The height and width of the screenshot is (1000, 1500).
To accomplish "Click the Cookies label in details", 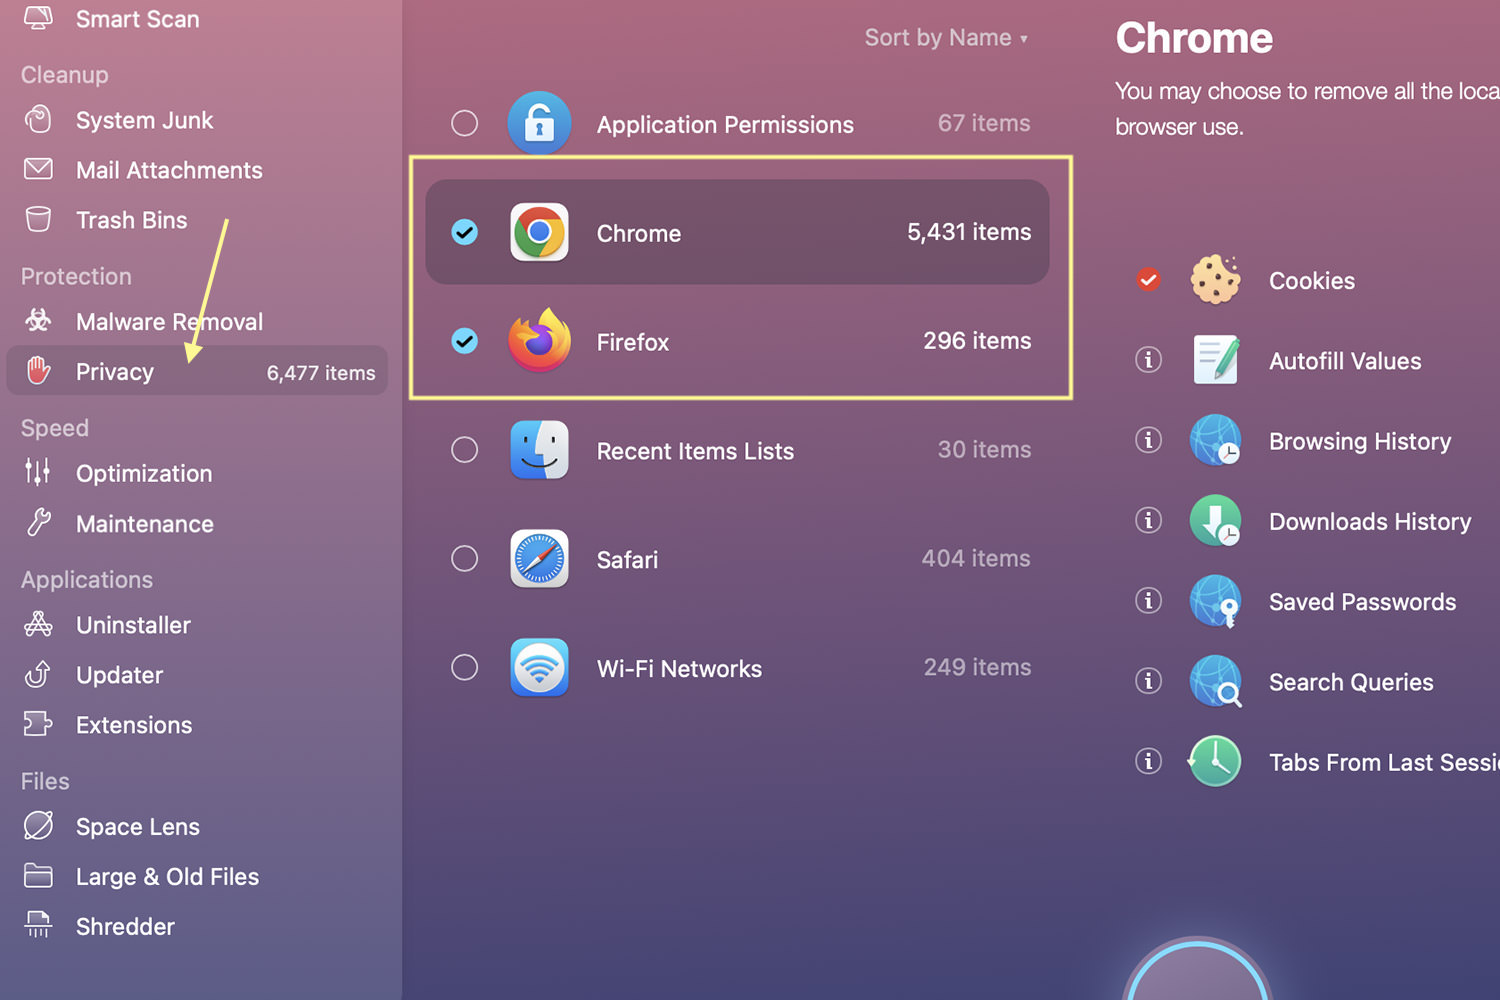I will coord(1312,281).
